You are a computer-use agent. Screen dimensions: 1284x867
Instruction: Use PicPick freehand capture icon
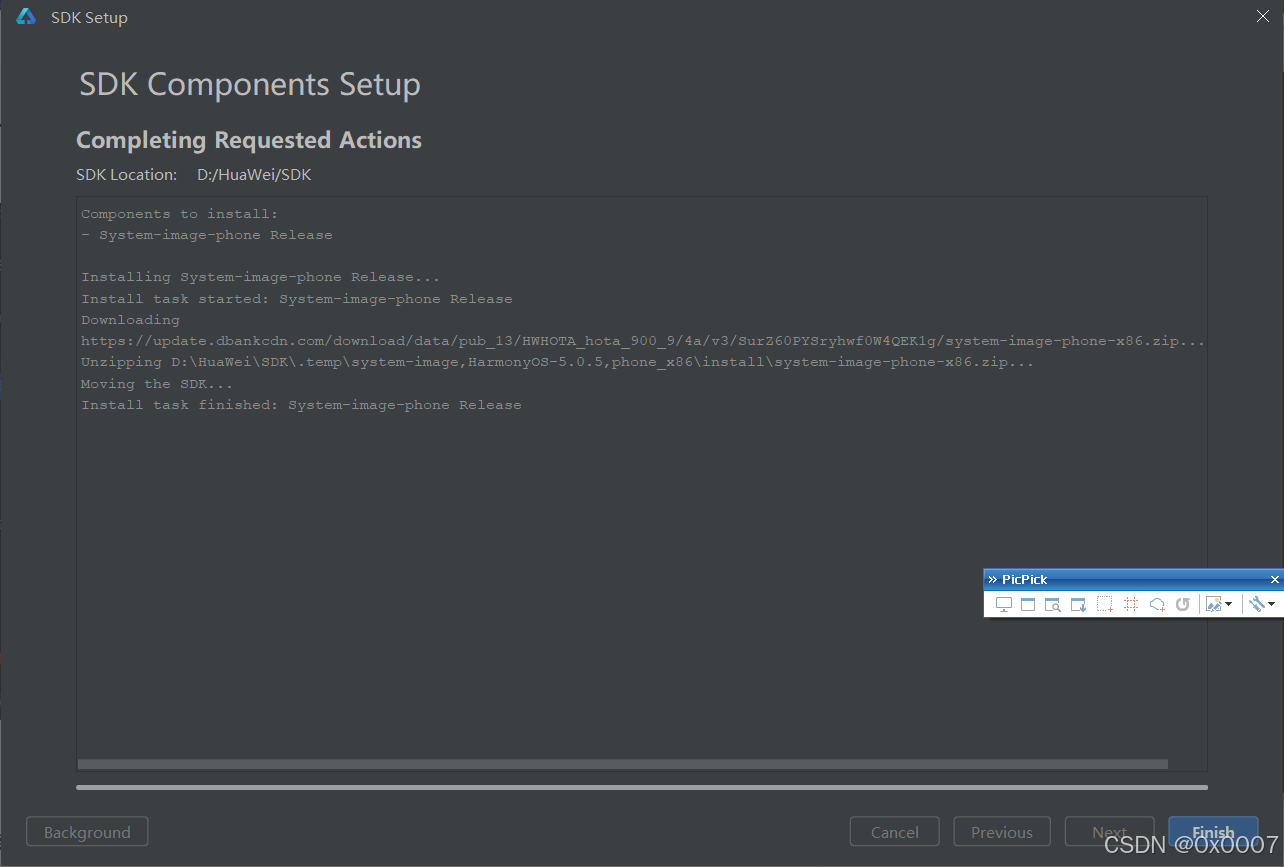coord(1157,604)
